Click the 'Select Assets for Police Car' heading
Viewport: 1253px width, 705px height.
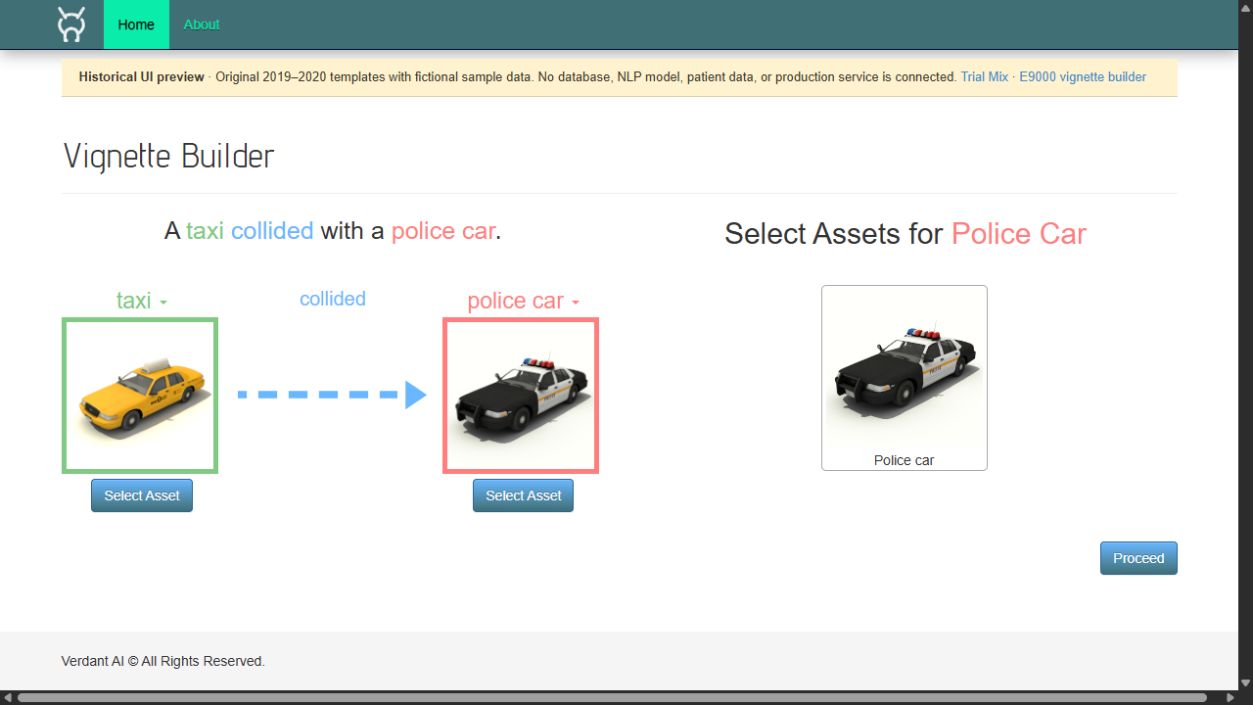(905, 234)
